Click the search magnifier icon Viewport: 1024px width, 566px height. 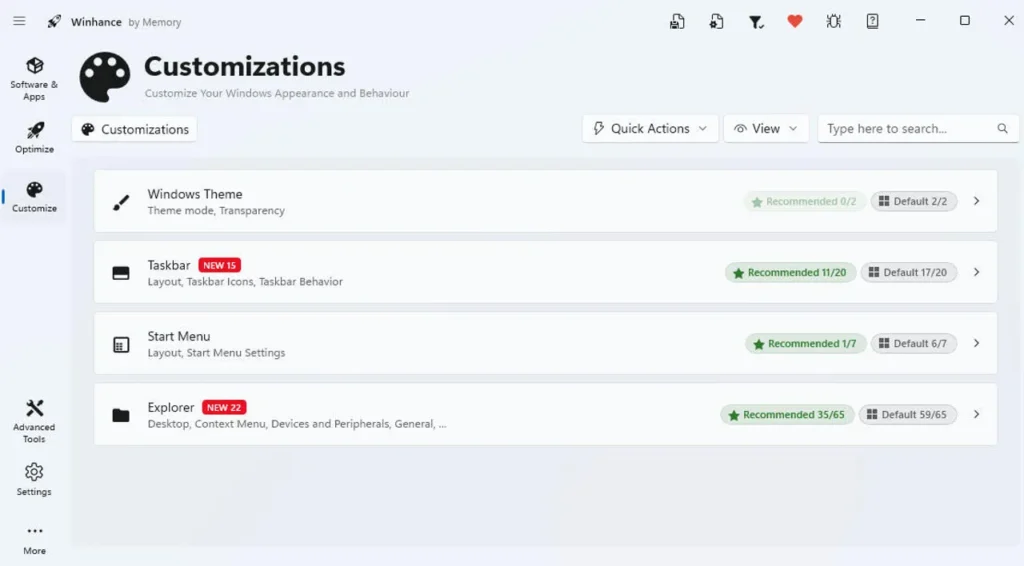(x=1002, y=129)
